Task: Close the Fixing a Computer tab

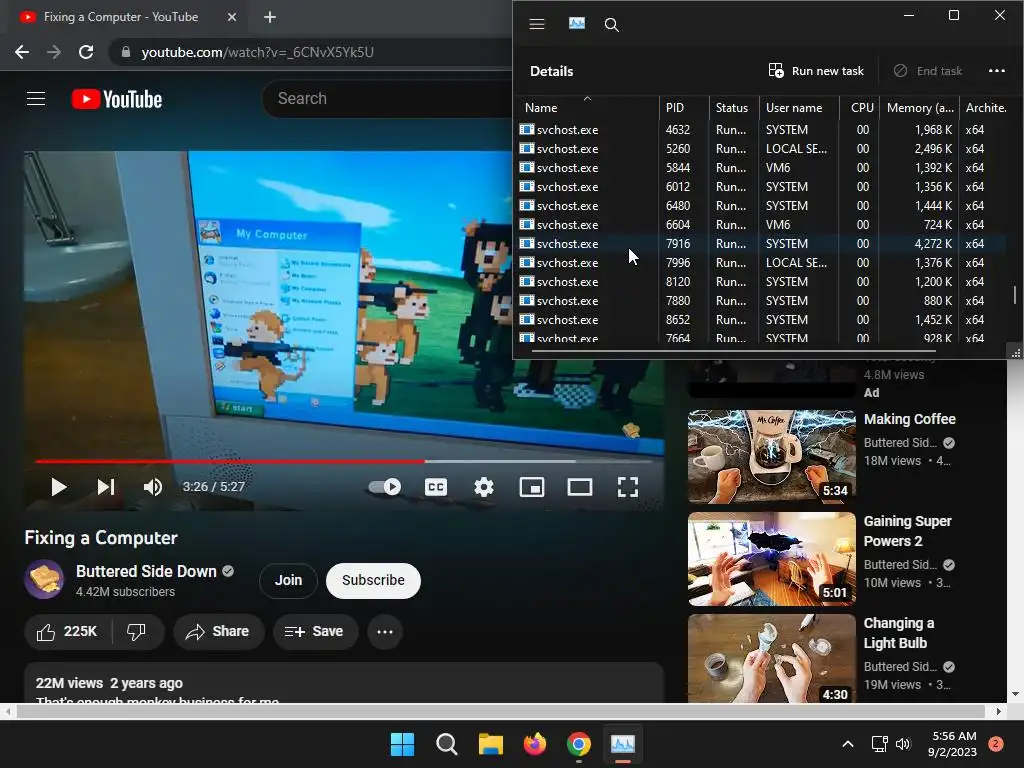Action: tap(232, 17)
